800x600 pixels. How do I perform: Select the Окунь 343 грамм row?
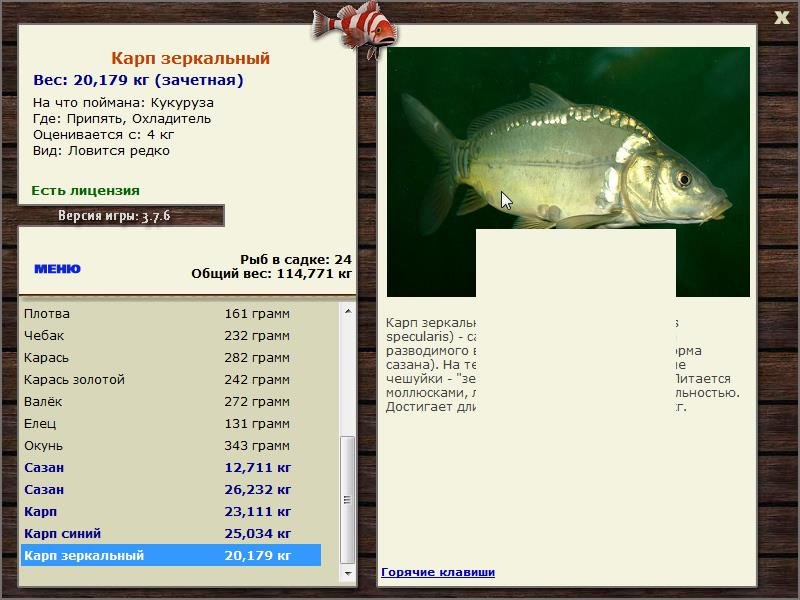click(171, 445)
